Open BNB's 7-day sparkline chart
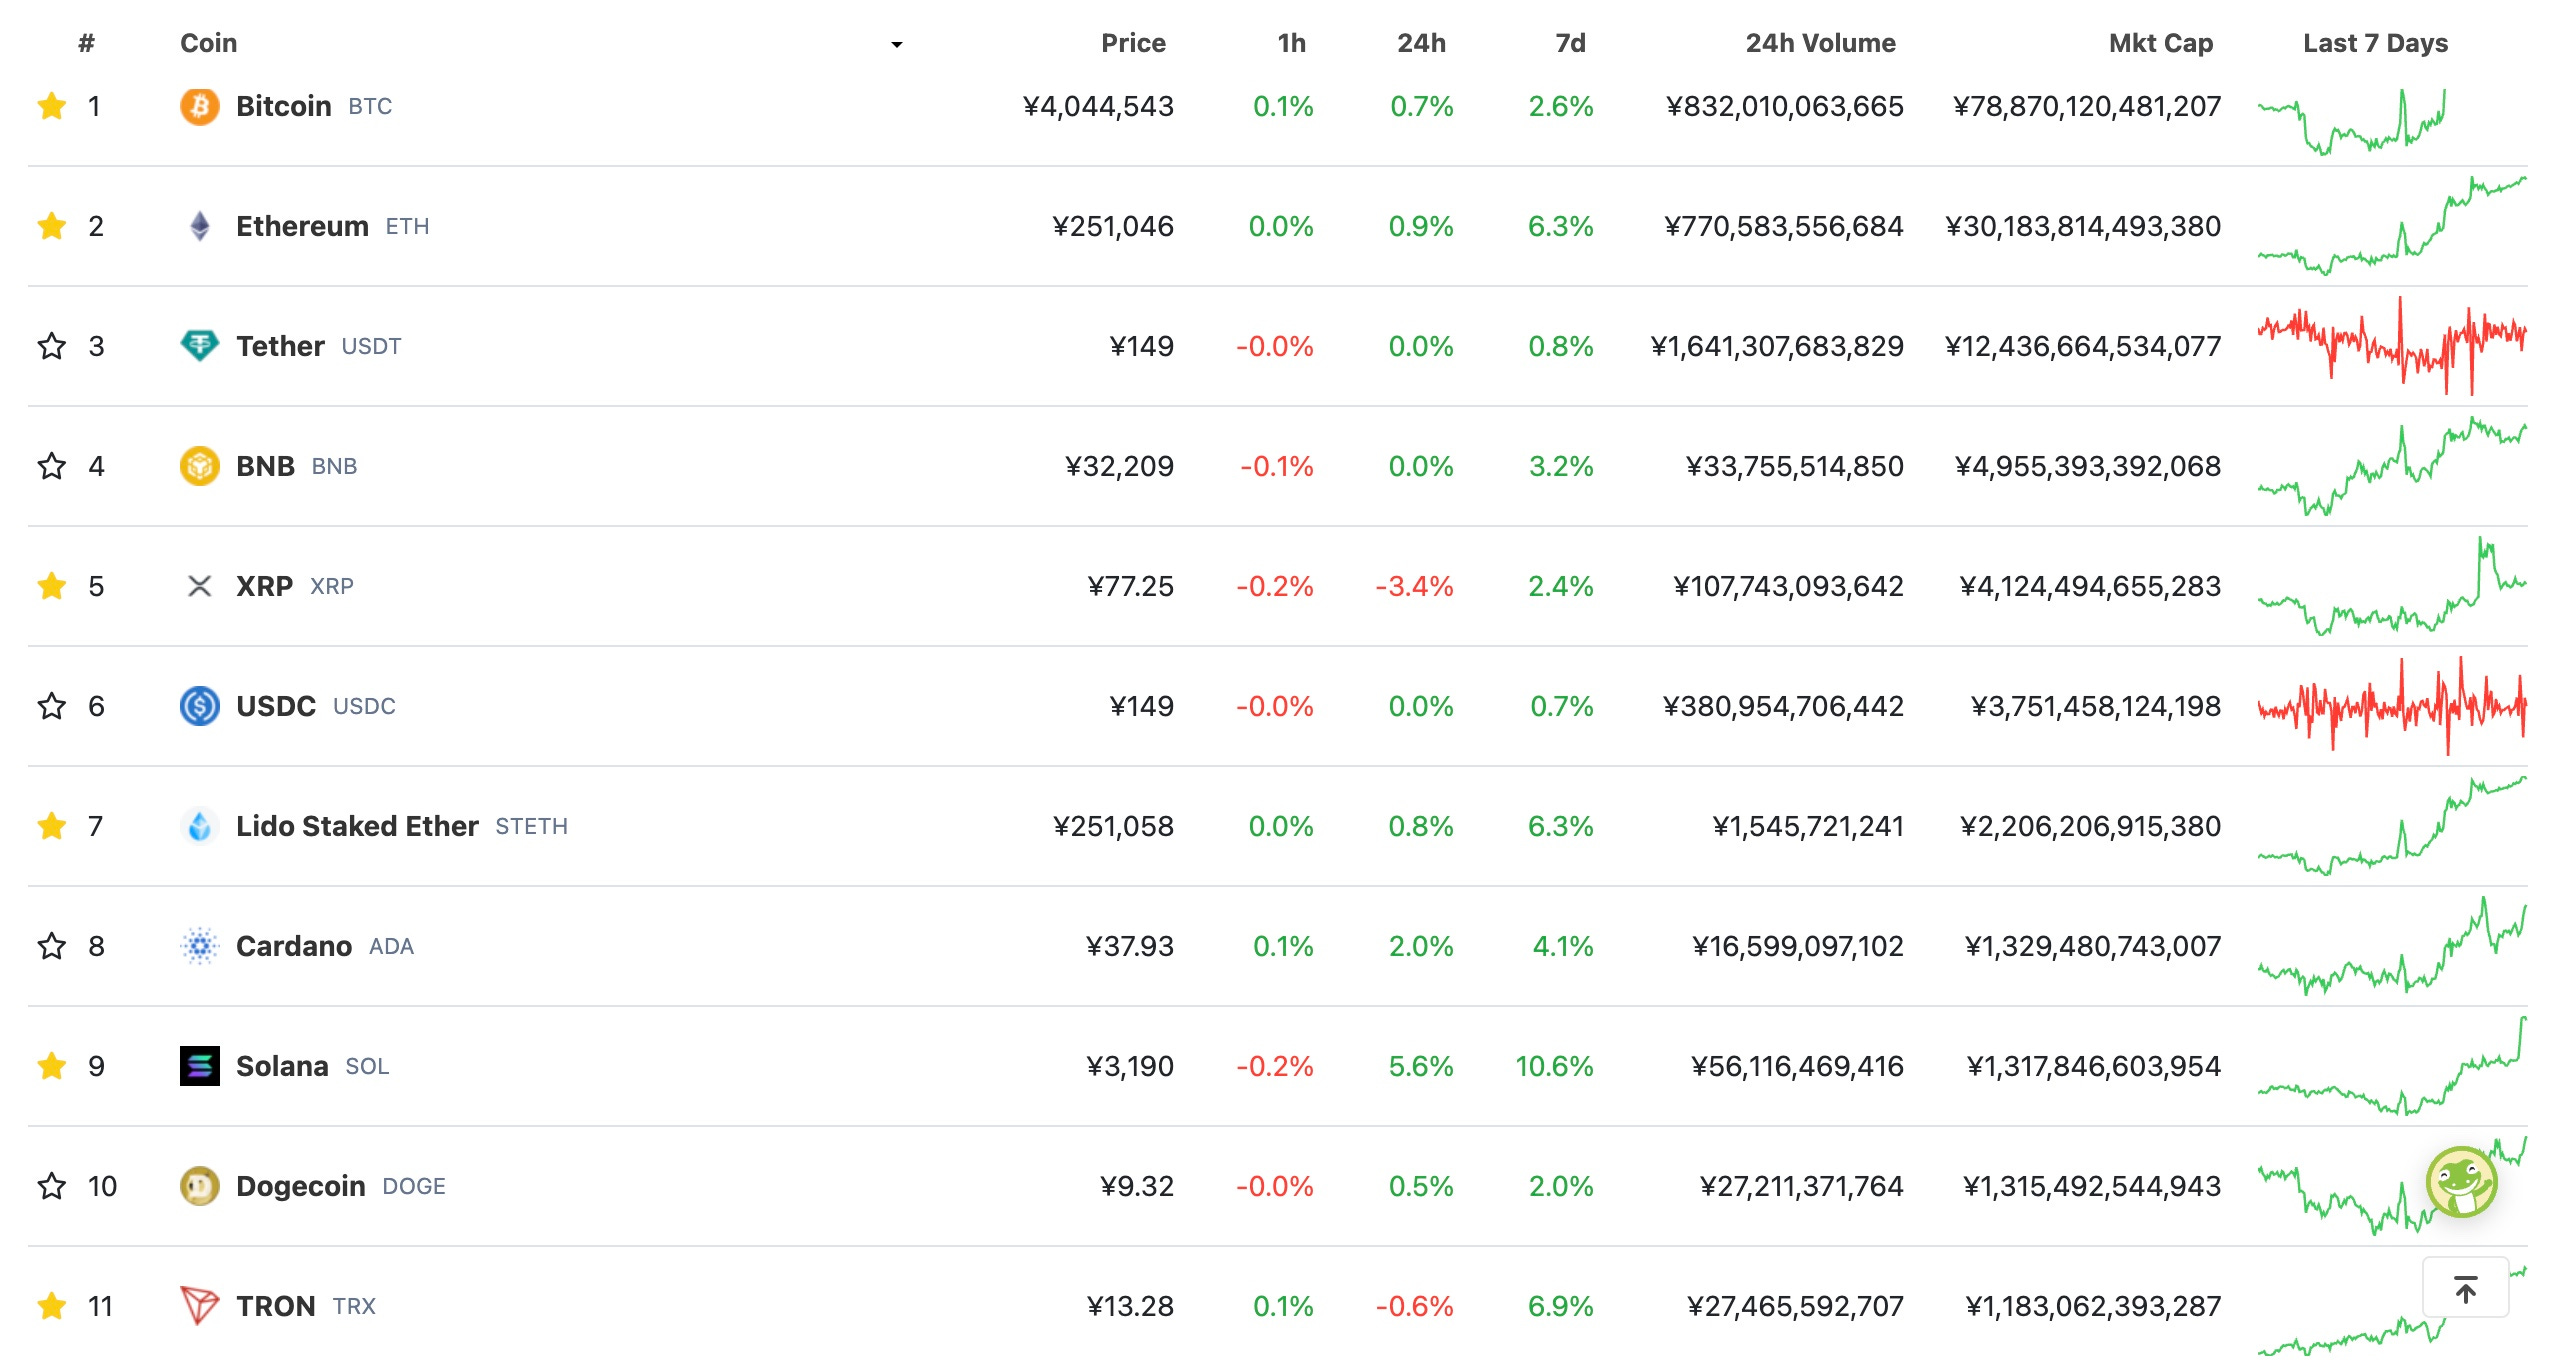This screenshot has height=1362, width=2558. pyautogui.click(x=2392, y=466)
